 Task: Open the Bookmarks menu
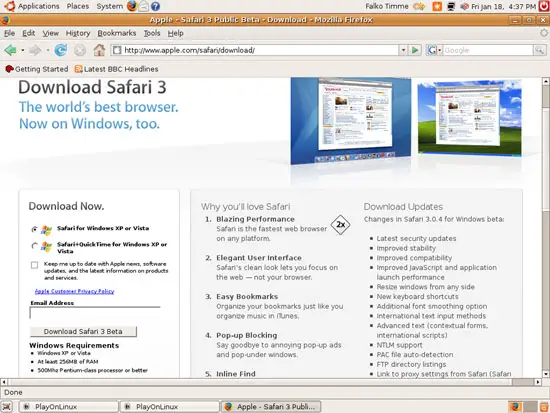(x=117, y=33)
